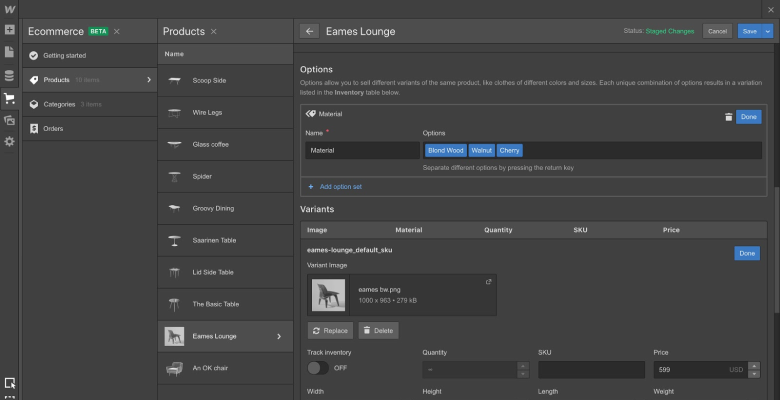
Task: Expand Eames Lounge row chevron
Action: (279, 336)
